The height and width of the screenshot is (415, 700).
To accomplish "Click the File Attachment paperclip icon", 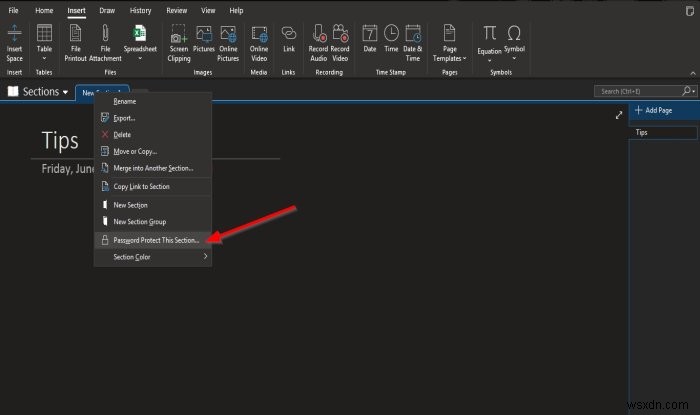I will click(x=105, y=34).
